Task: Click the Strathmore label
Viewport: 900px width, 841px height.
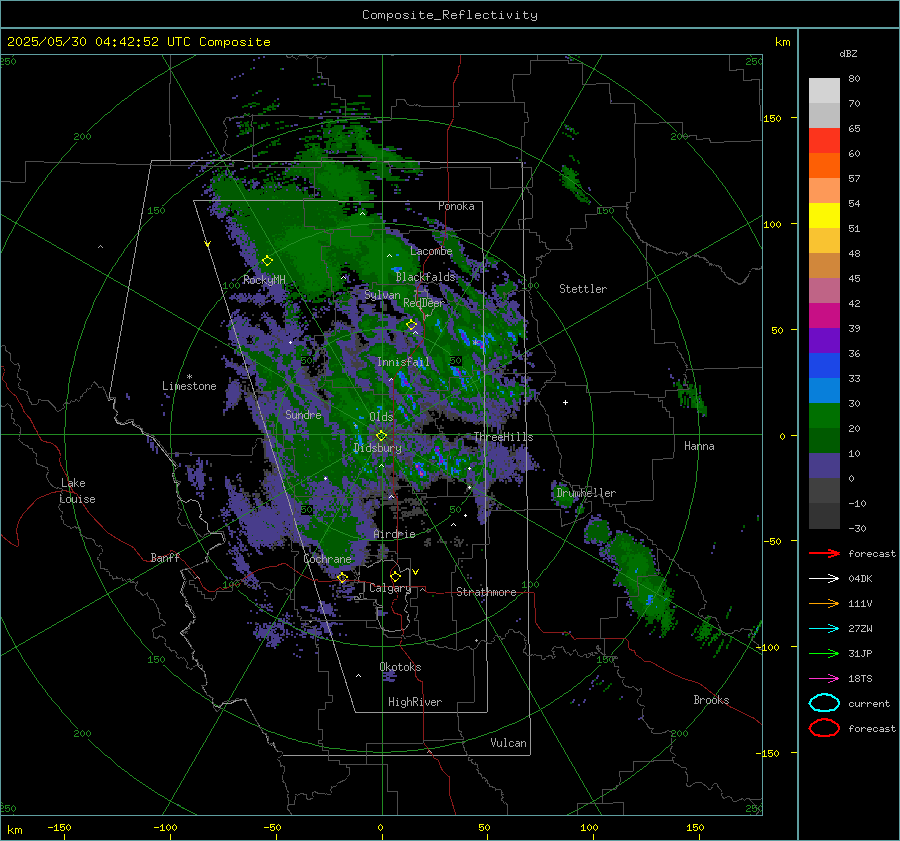Action: (x=486, y=592)
